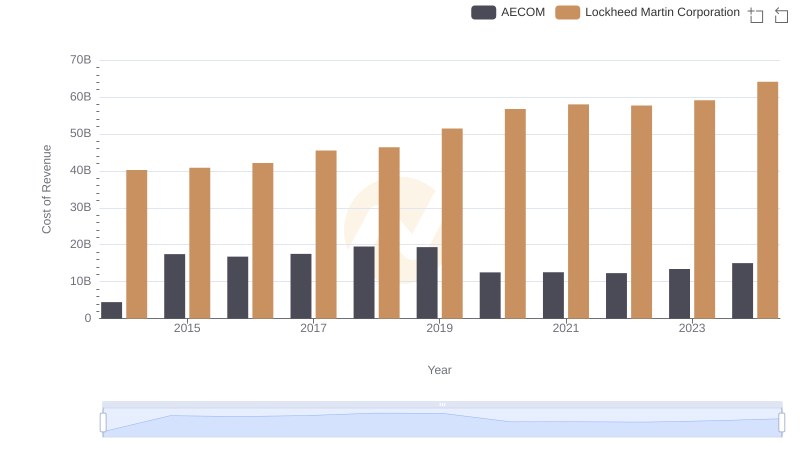Click the range slider top drag bar

click(442, 404)
